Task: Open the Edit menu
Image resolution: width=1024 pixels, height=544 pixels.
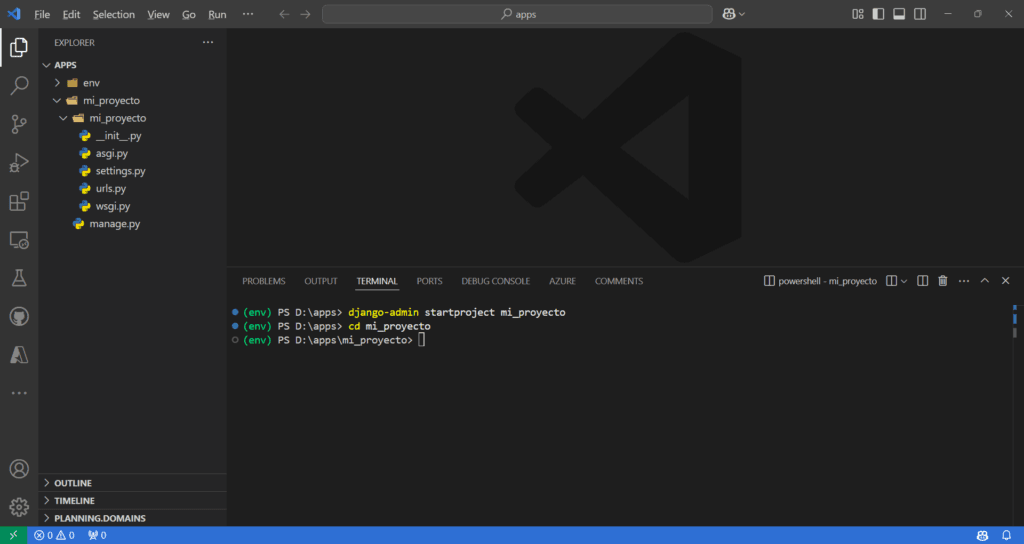Action: (x=71, y=14)
